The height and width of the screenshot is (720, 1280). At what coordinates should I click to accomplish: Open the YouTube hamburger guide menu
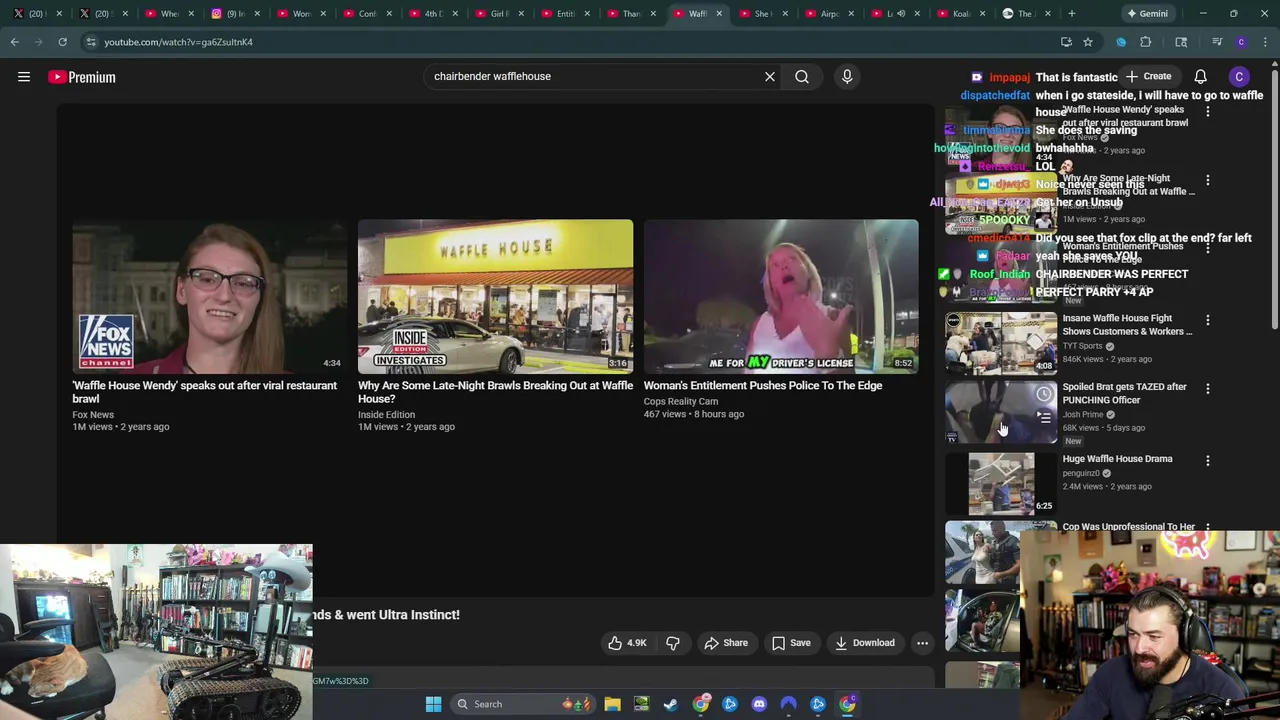point(24,77)
